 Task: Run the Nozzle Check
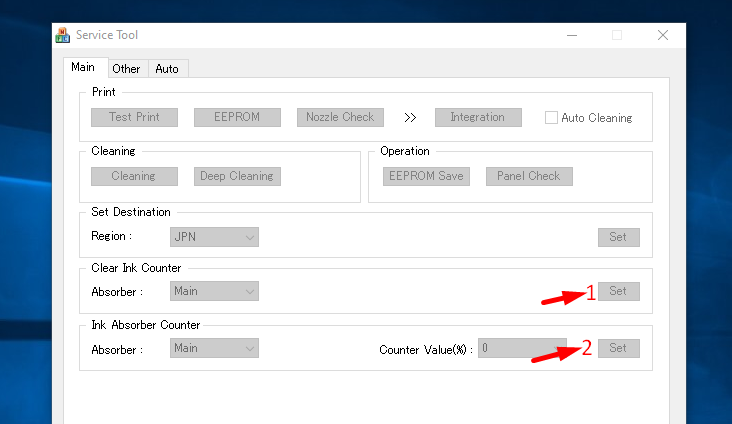(x=340, y=117)
